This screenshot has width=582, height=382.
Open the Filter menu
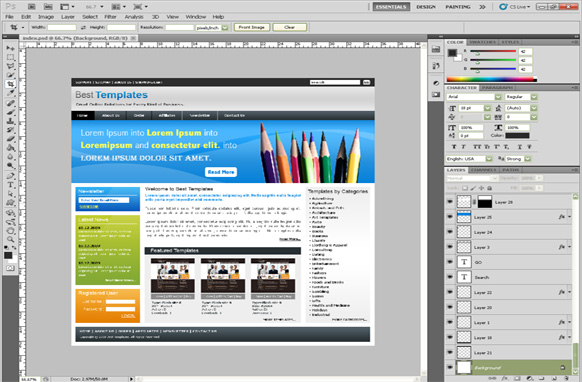tap(110, 17)
